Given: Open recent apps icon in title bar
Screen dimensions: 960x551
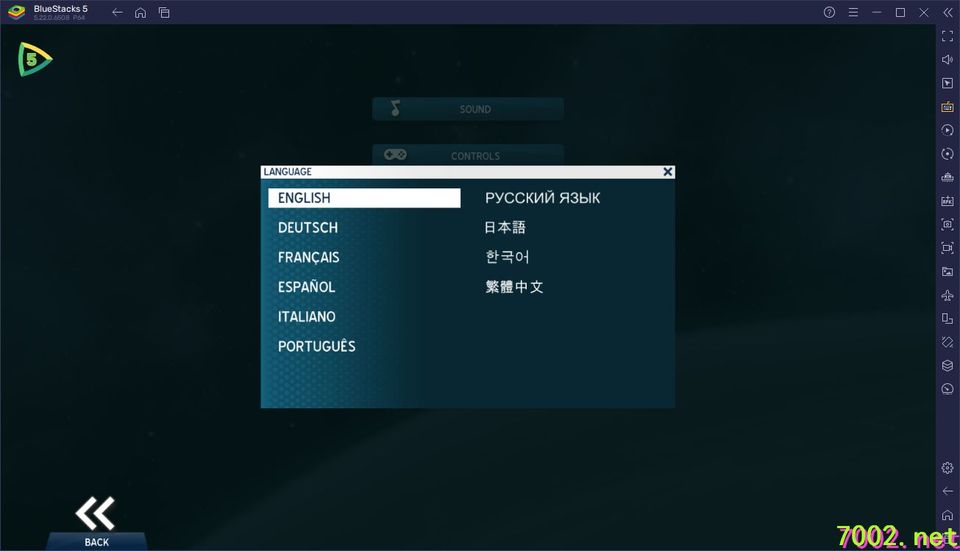Looking at the screenshot, I should [x=164, y=12].
